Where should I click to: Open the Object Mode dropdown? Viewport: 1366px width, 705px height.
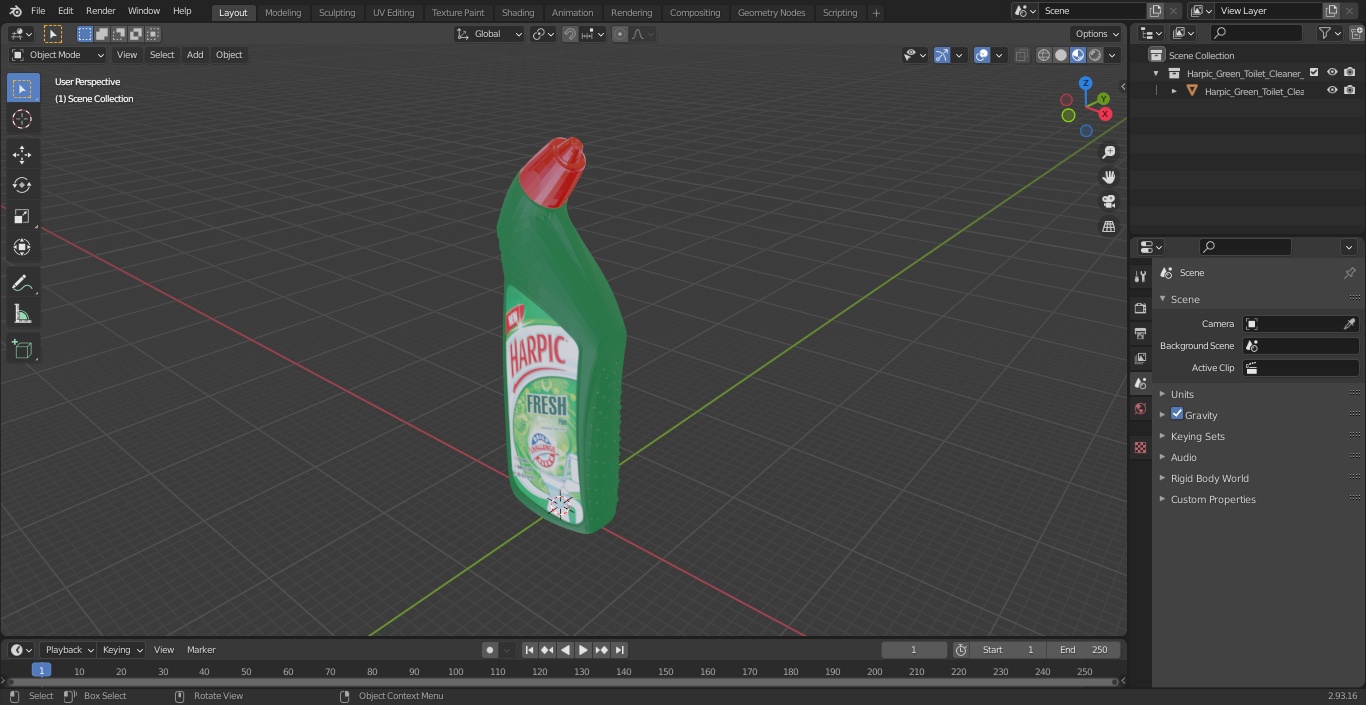pos(58,55)
